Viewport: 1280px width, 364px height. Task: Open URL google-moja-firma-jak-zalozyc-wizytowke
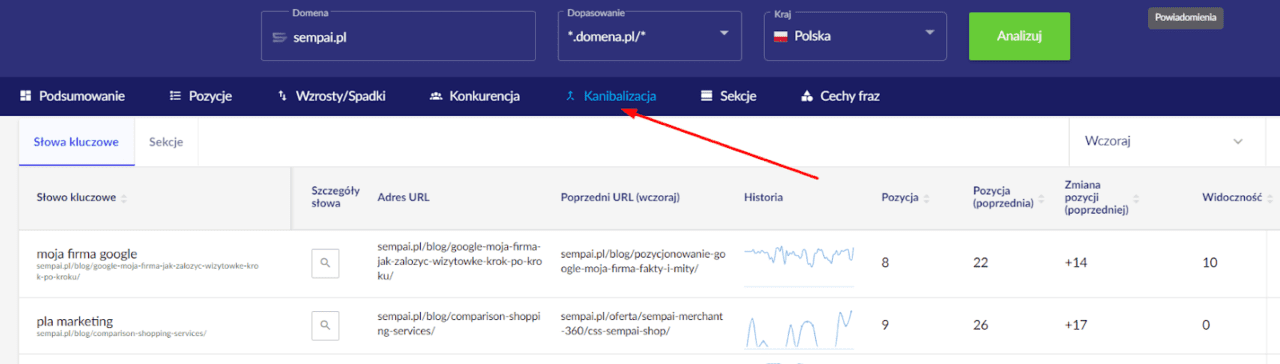coord(460,262)
